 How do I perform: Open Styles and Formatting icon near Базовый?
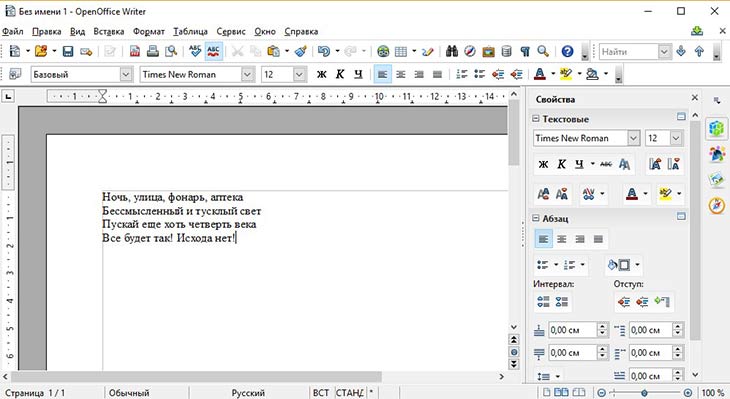15,74
